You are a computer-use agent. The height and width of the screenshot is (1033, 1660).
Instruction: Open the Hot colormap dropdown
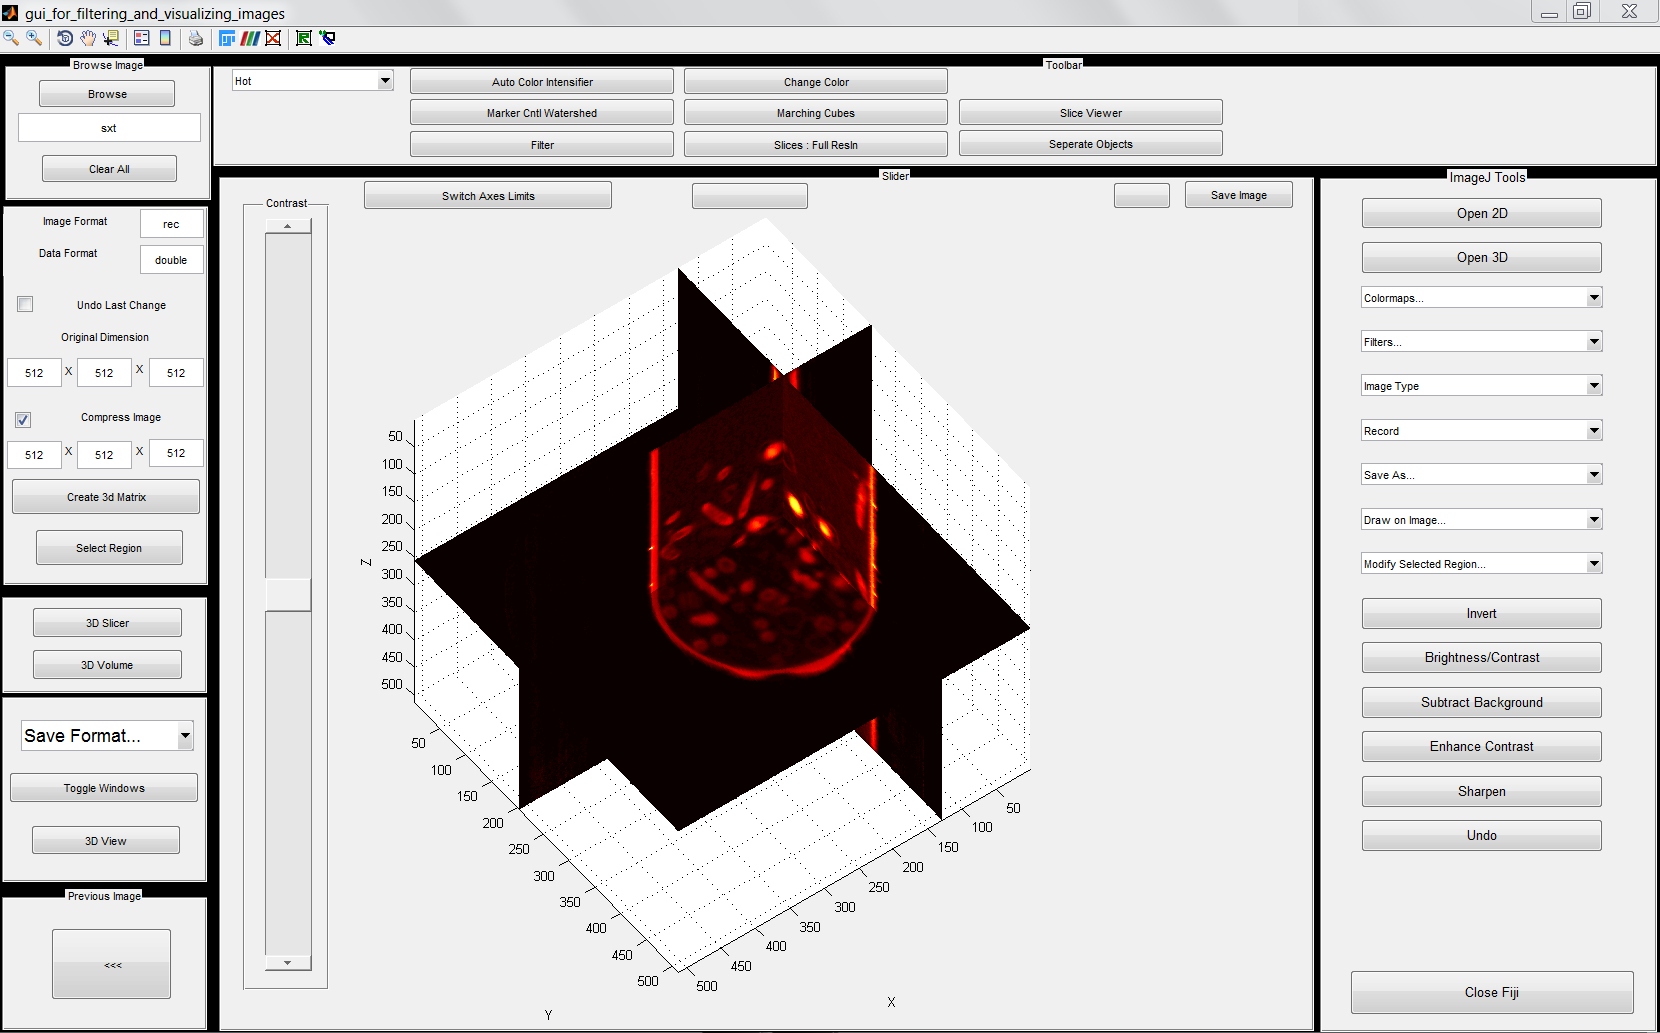312,81
